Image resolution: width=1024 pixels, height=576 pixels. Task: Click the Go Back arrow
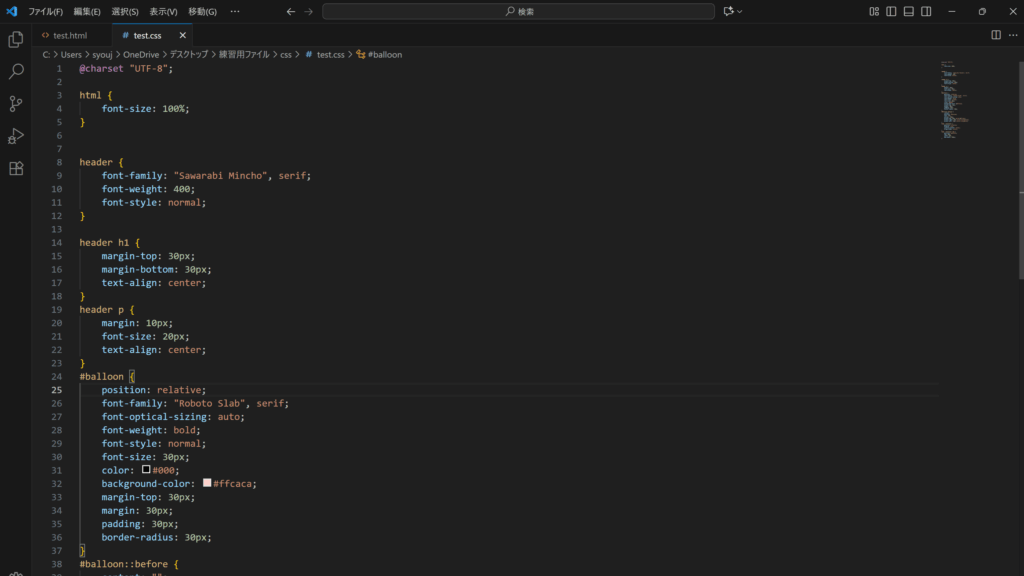(290, 12)
